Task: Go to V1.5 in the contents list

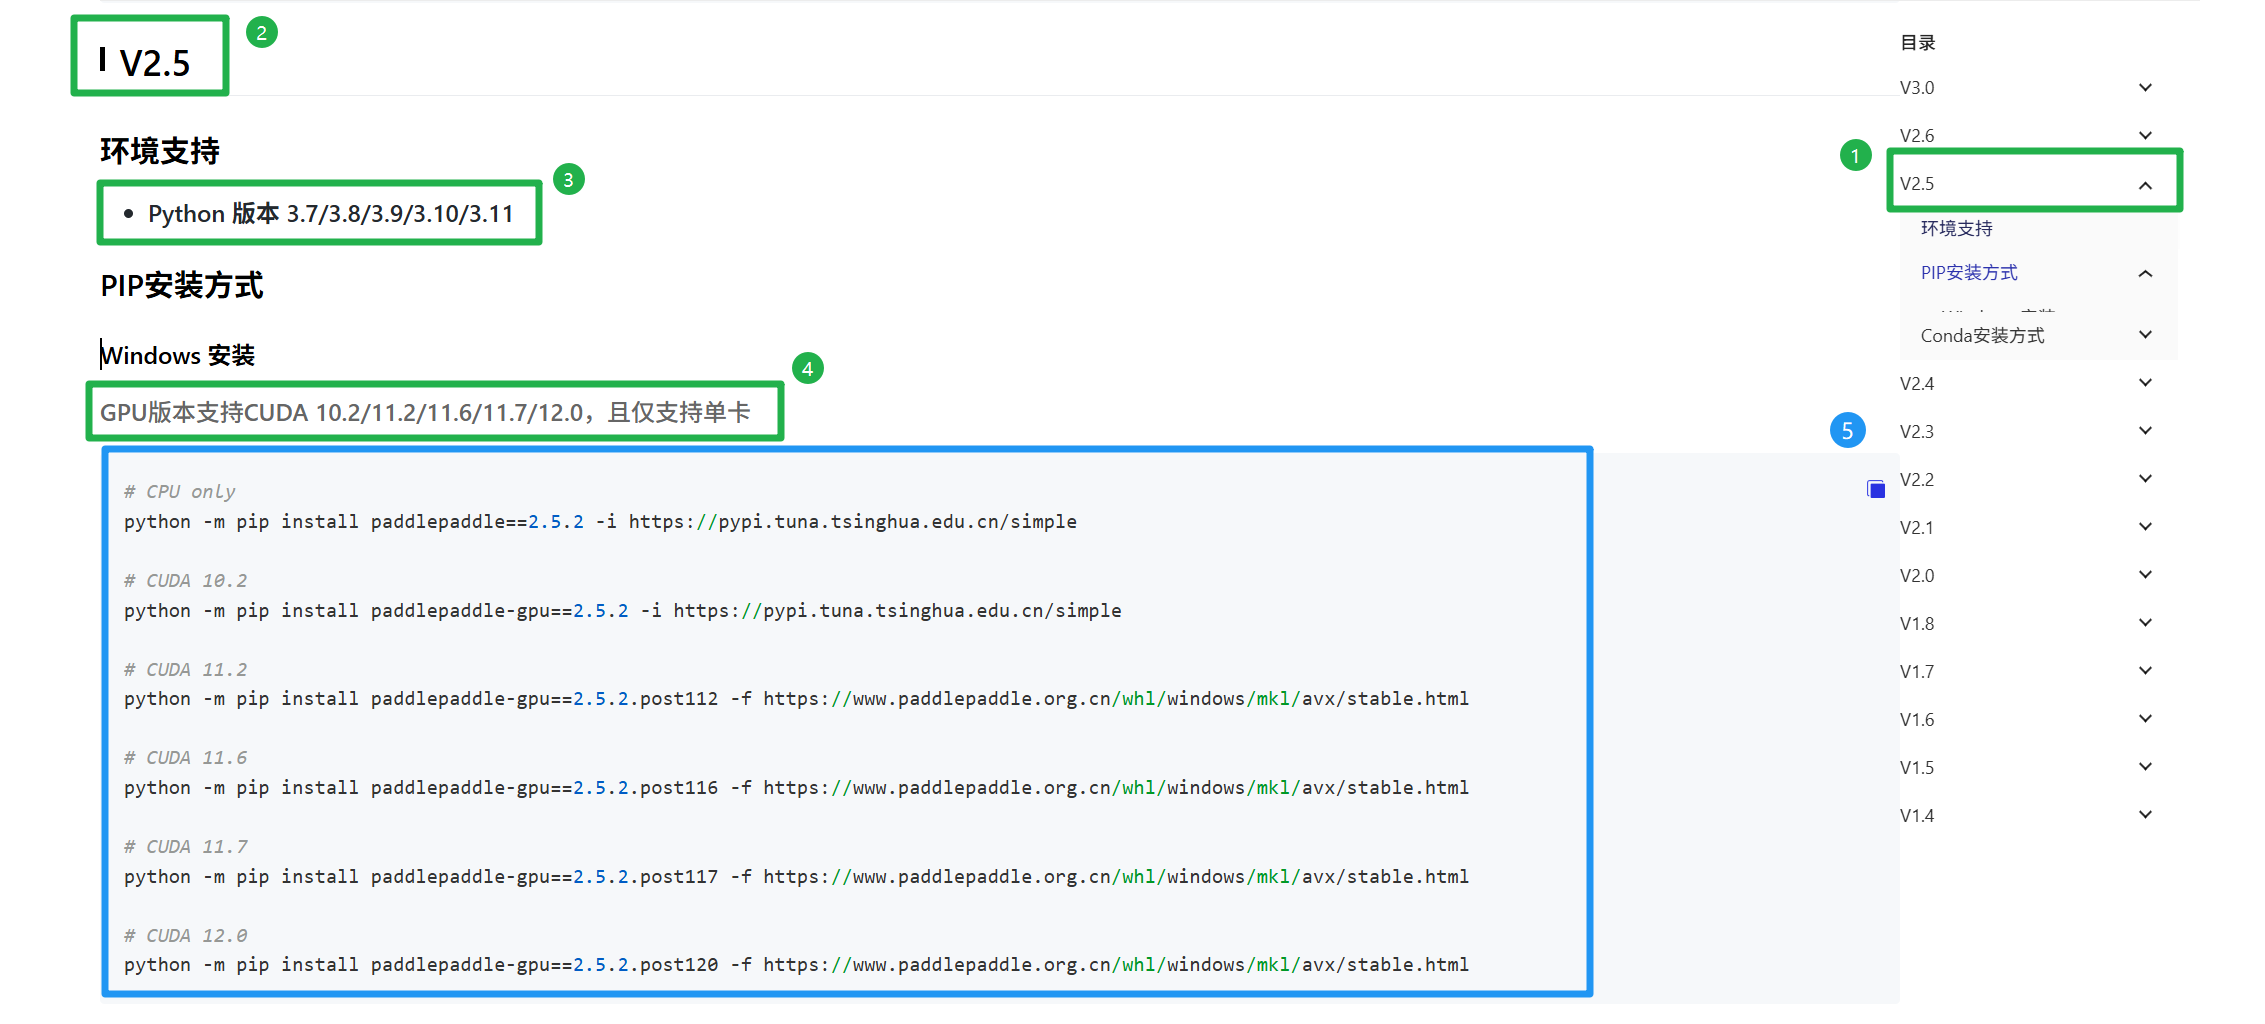Action: click(x=1917, y=768)
